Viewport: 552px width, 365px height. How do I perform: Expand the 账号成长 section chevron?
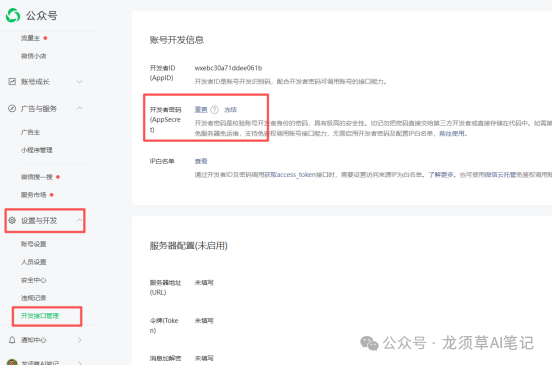tap(80, 82)
